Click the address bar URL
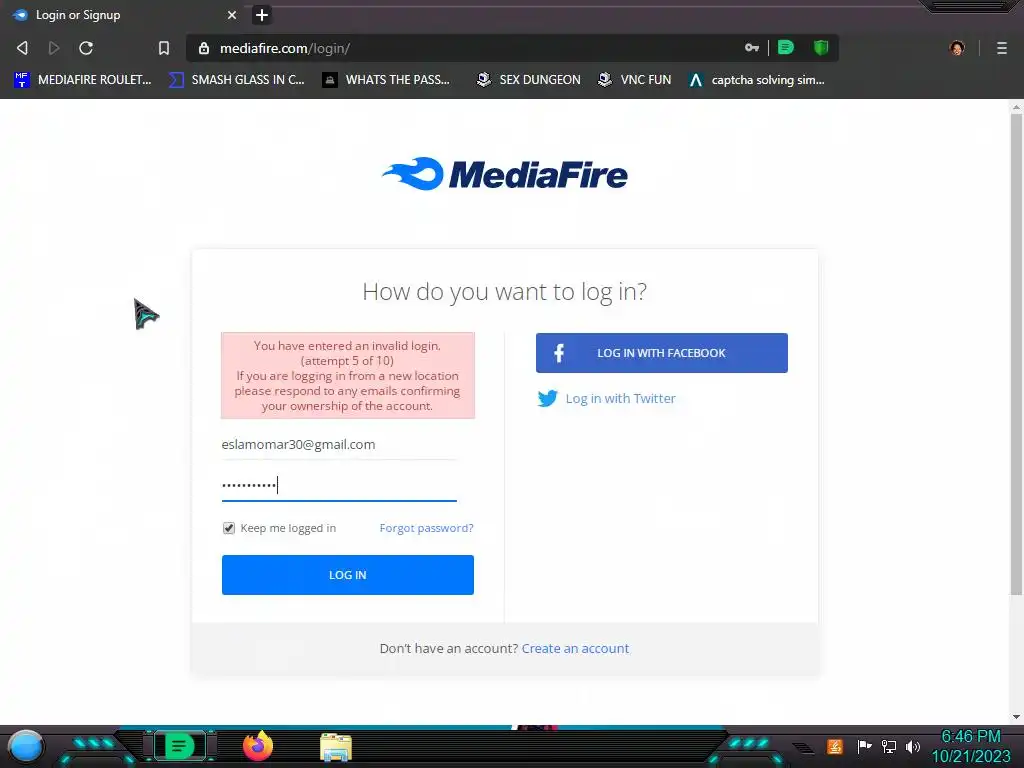This screenshot has height=768, width=1024. [x=285, y=48]
